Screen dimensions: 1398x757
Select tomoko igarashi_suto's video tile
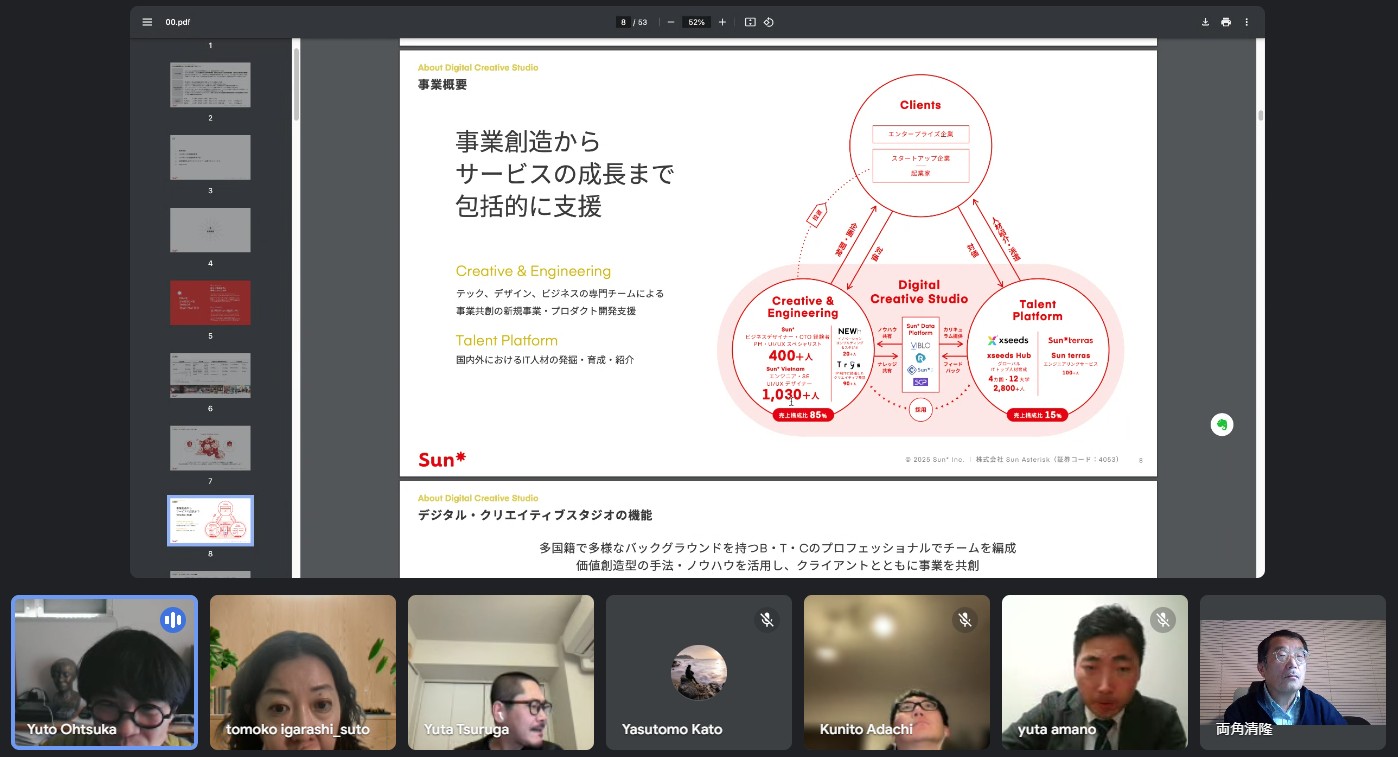[x=303, y=672]
